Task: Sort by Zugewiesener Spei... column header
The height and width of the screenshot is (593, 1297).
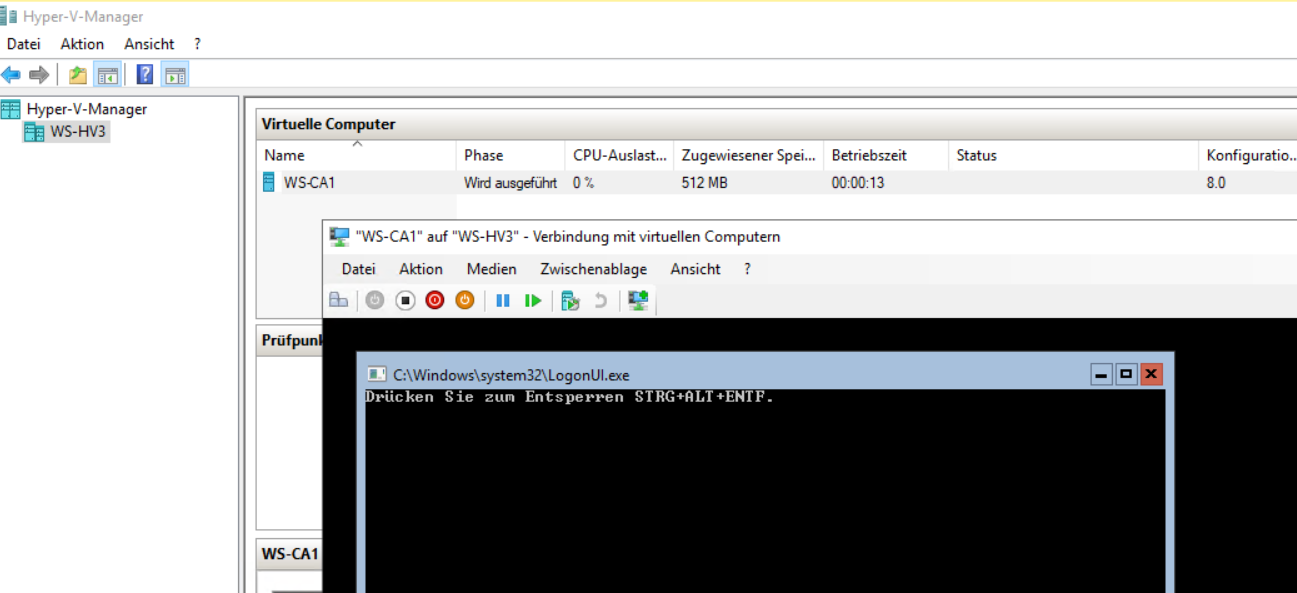Action: 748,155
